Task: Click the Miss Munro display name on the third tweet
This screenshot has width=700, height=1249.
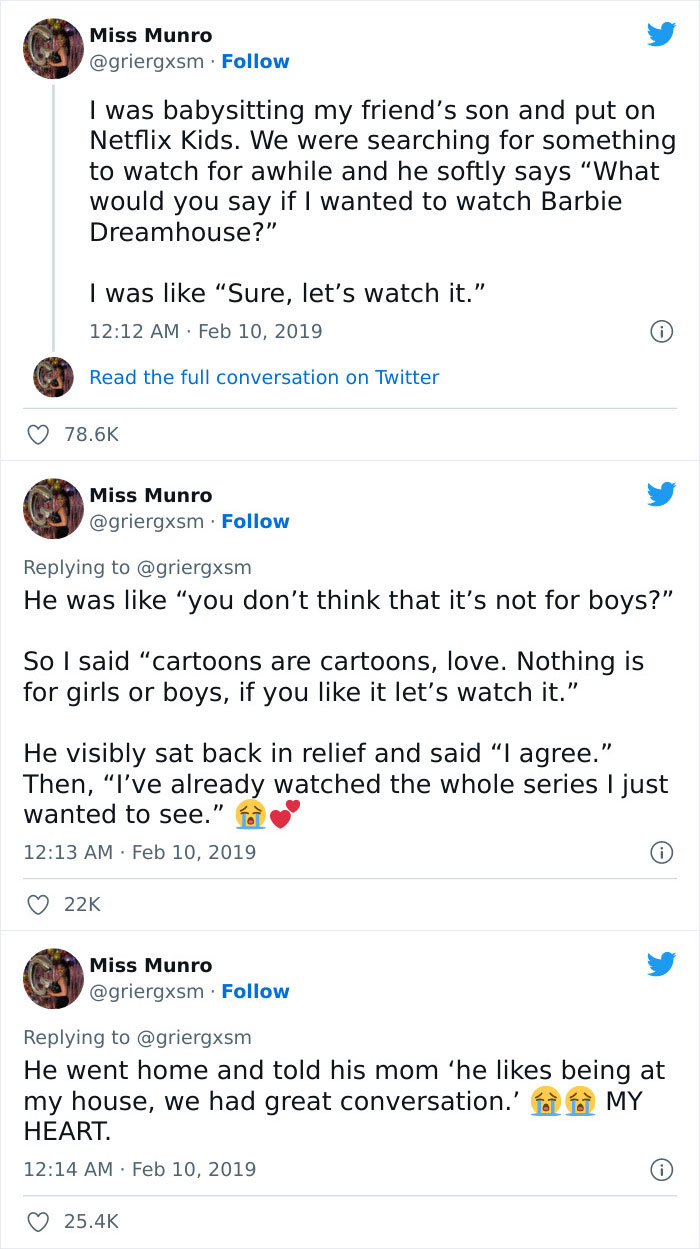Action: click(151, 965)
